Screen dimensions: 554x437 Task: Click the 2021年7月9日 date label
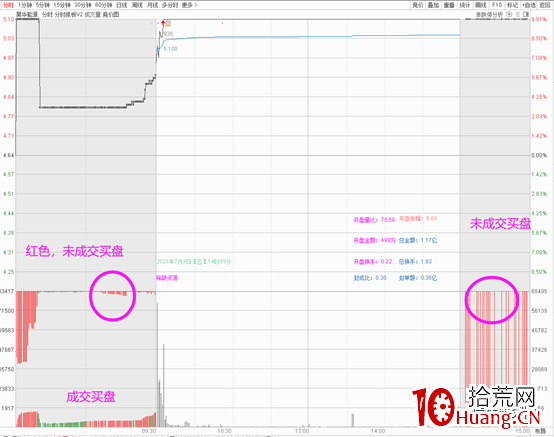coord(194,262)
